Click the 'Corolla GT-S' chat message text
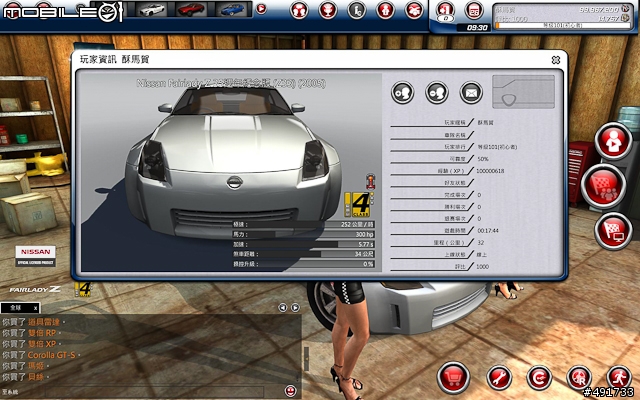 [51, 355]
